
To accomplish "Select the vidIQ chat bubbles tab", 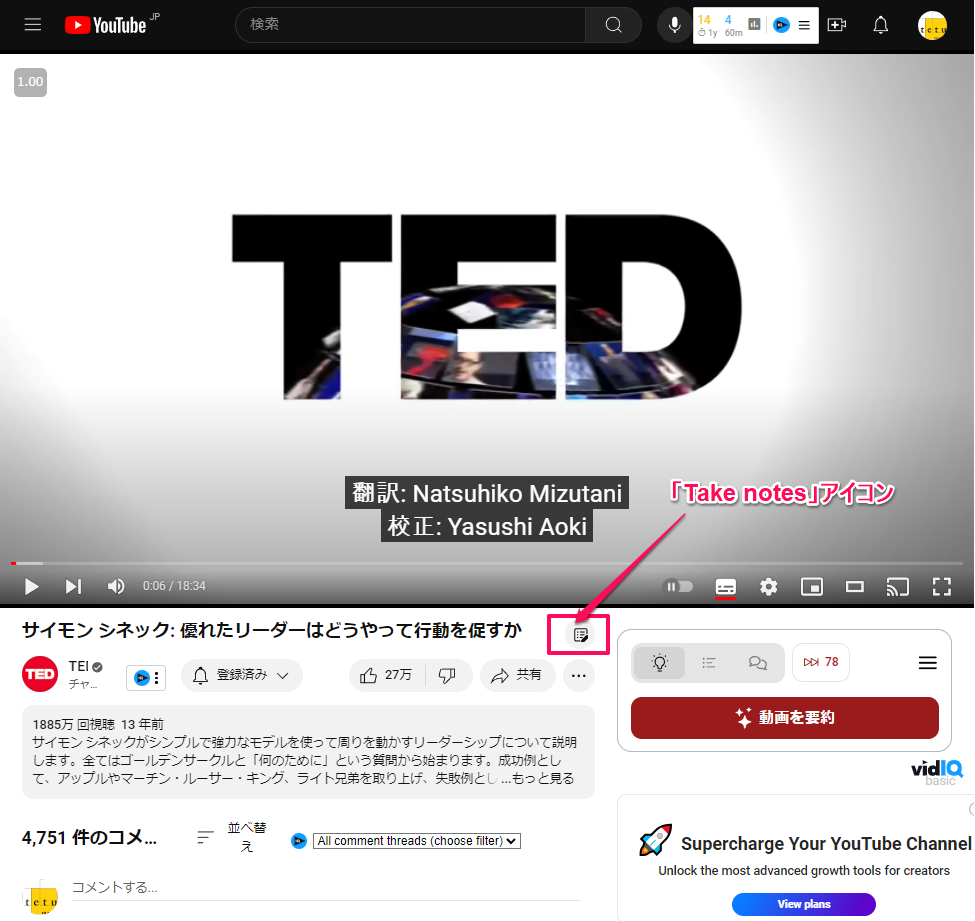I will click(x=757, y=663).
